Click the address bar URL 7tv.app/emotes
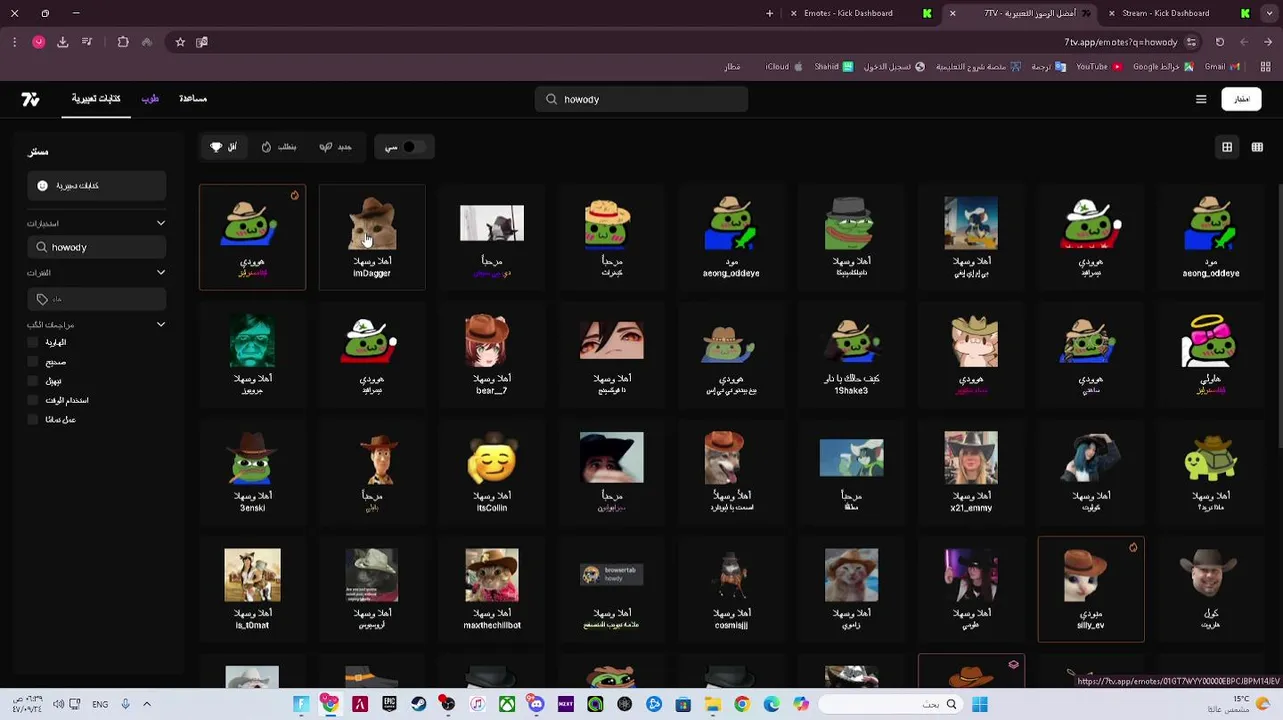Viewport: 1283px width, 720px height. tap(1120, 42)
